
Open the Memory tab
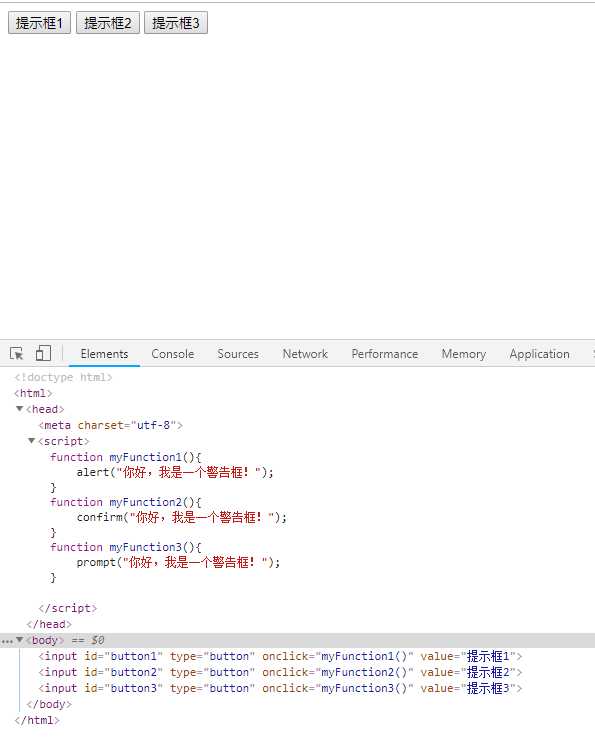[x=464, y=354]
